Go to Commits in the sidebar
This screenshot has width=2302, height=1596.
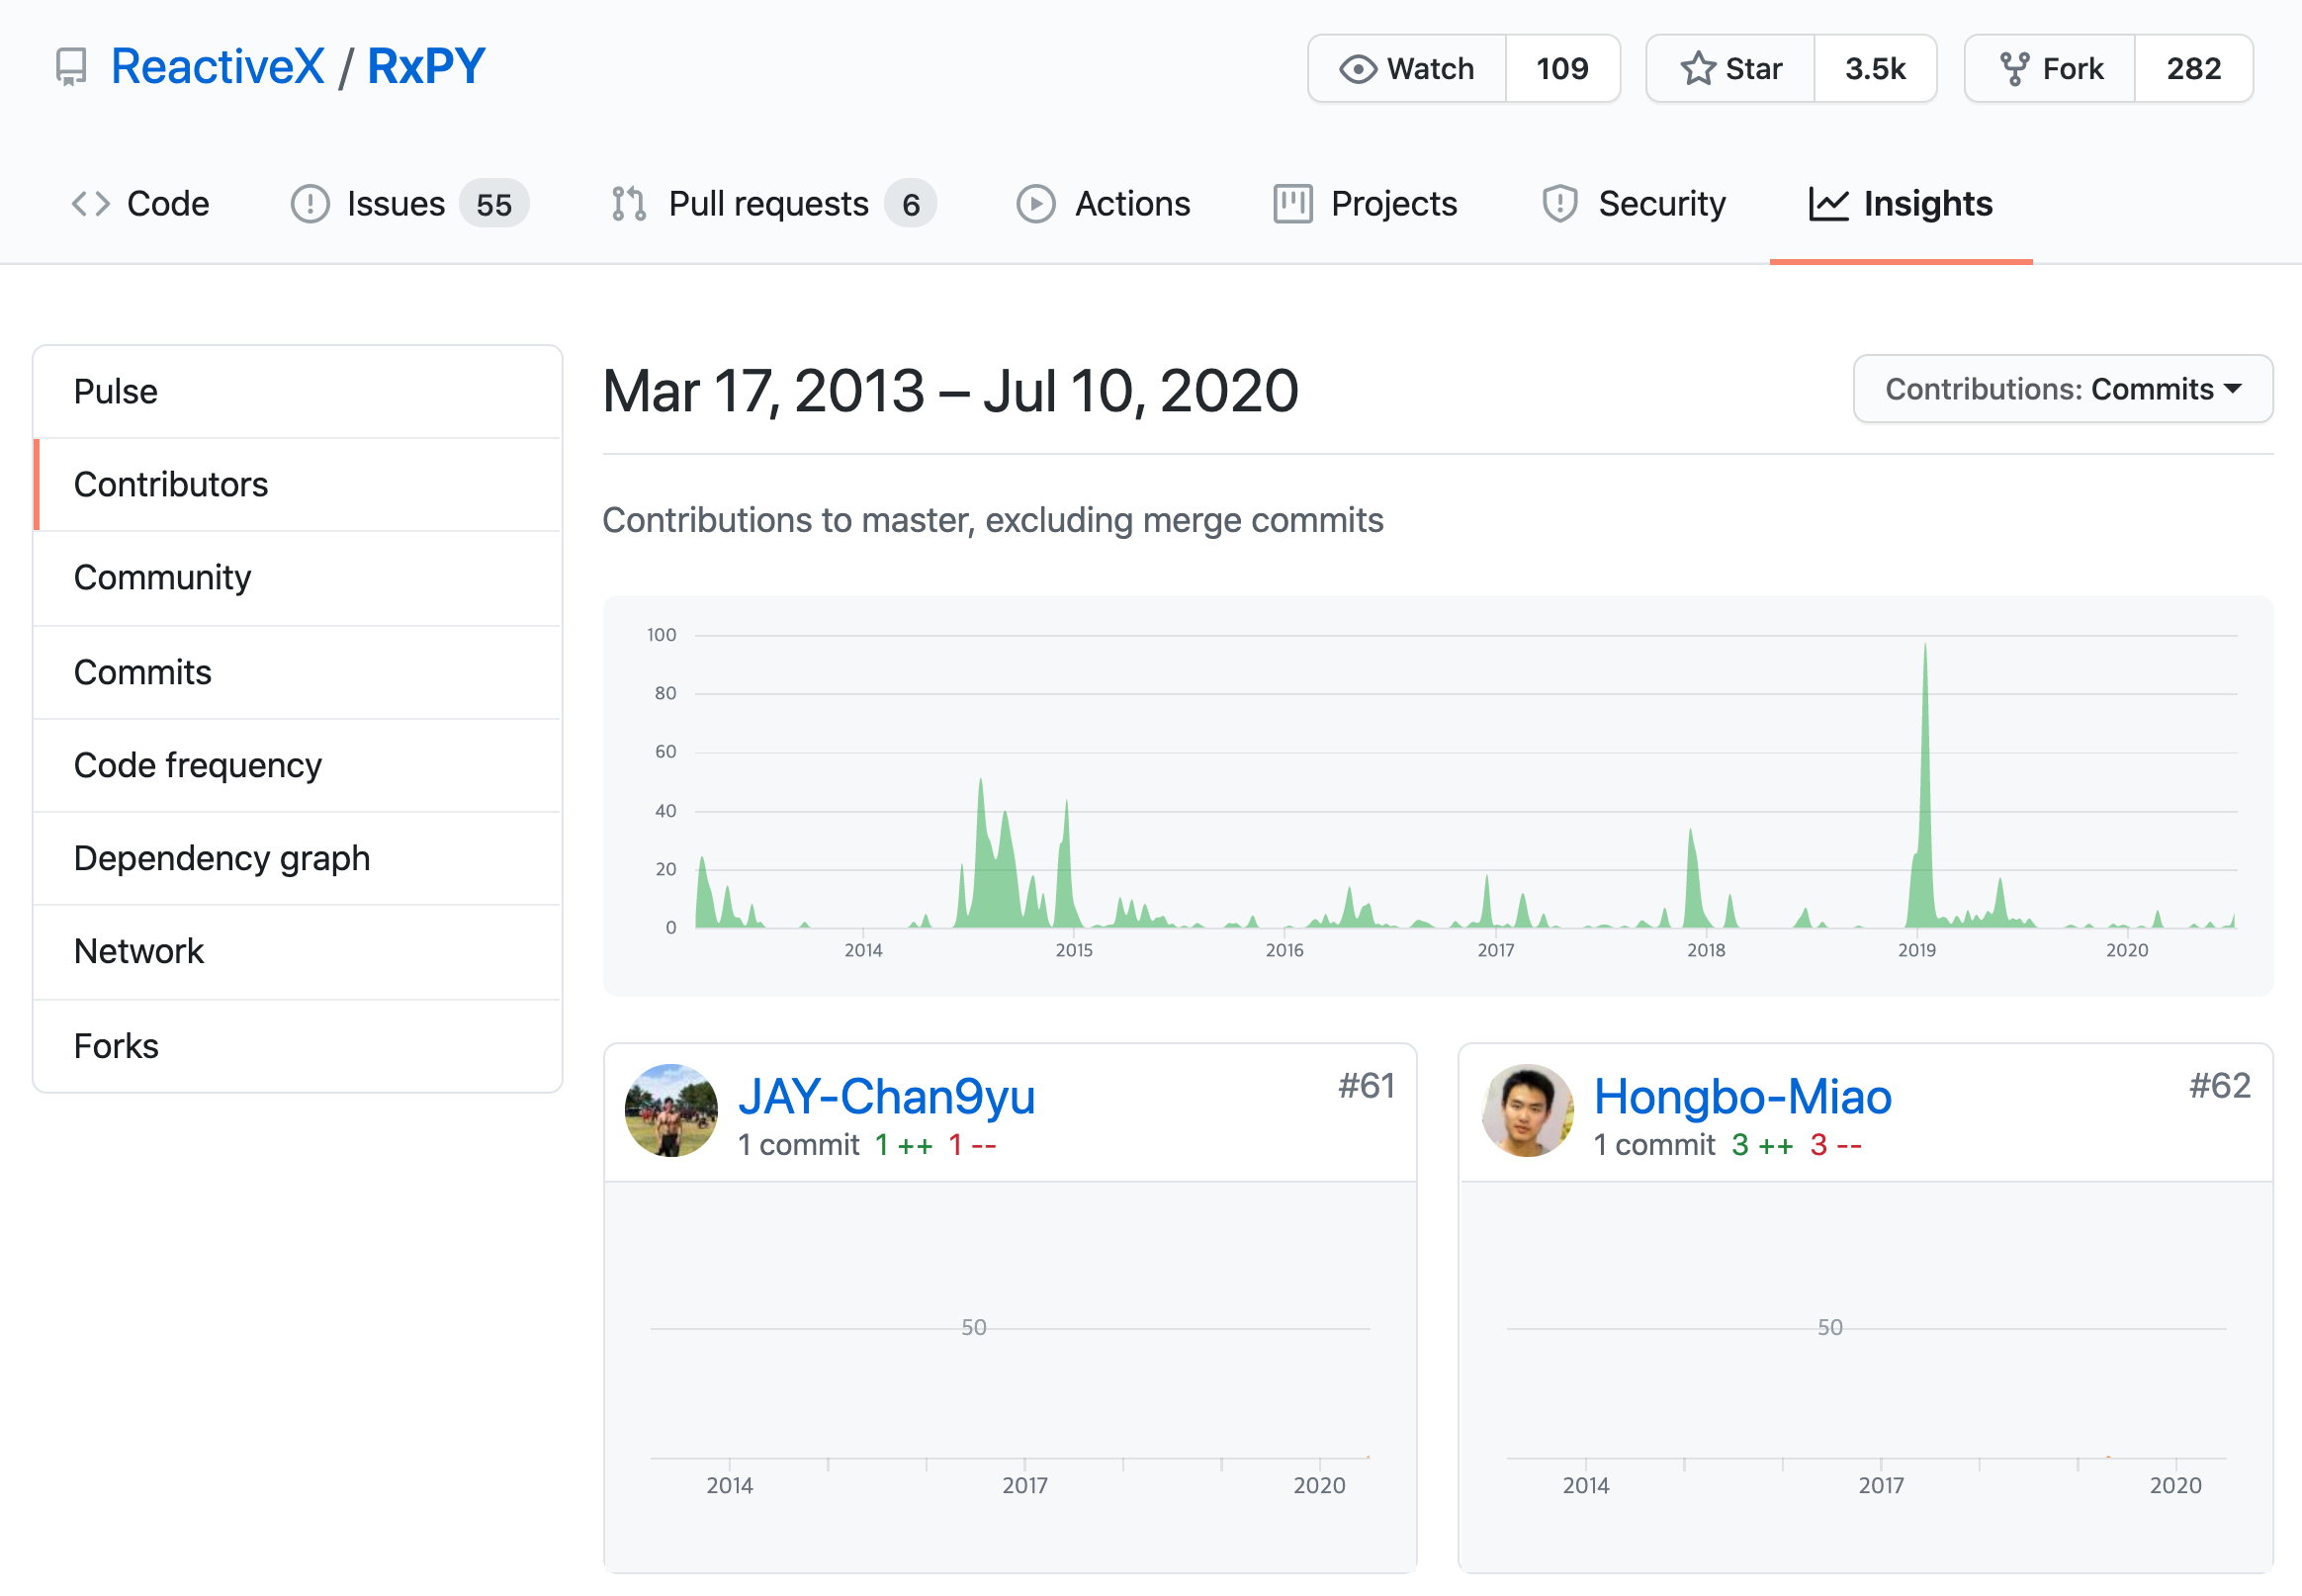click(298, 672)
